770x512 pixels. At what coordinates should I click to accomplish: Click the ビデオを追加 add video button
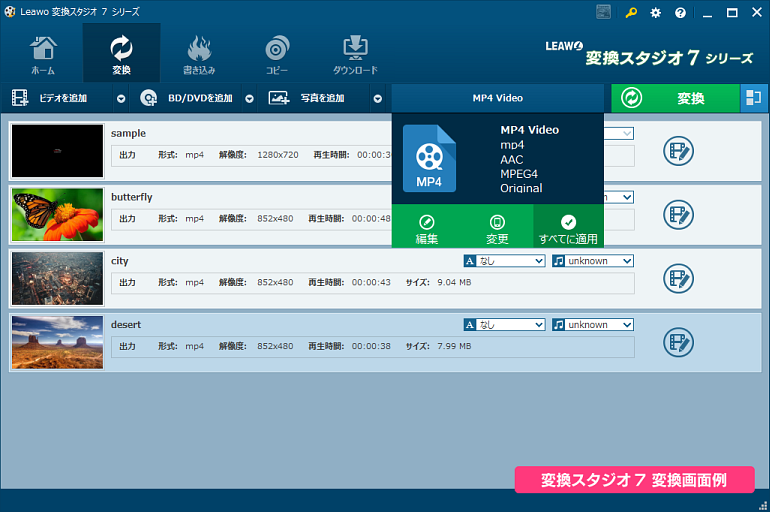pos(57,98)
